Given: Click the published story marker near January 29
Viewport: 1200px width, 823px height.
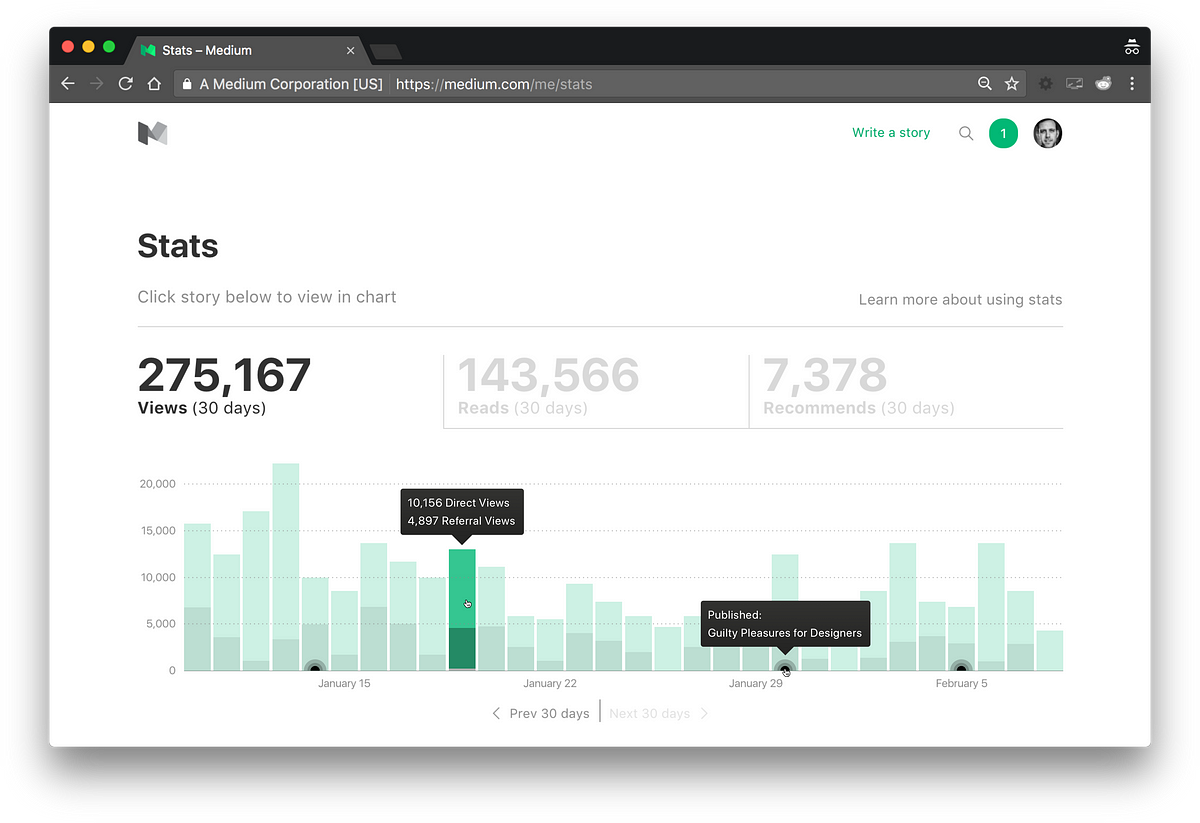Looking at the screenshot, I should point(785,668).
